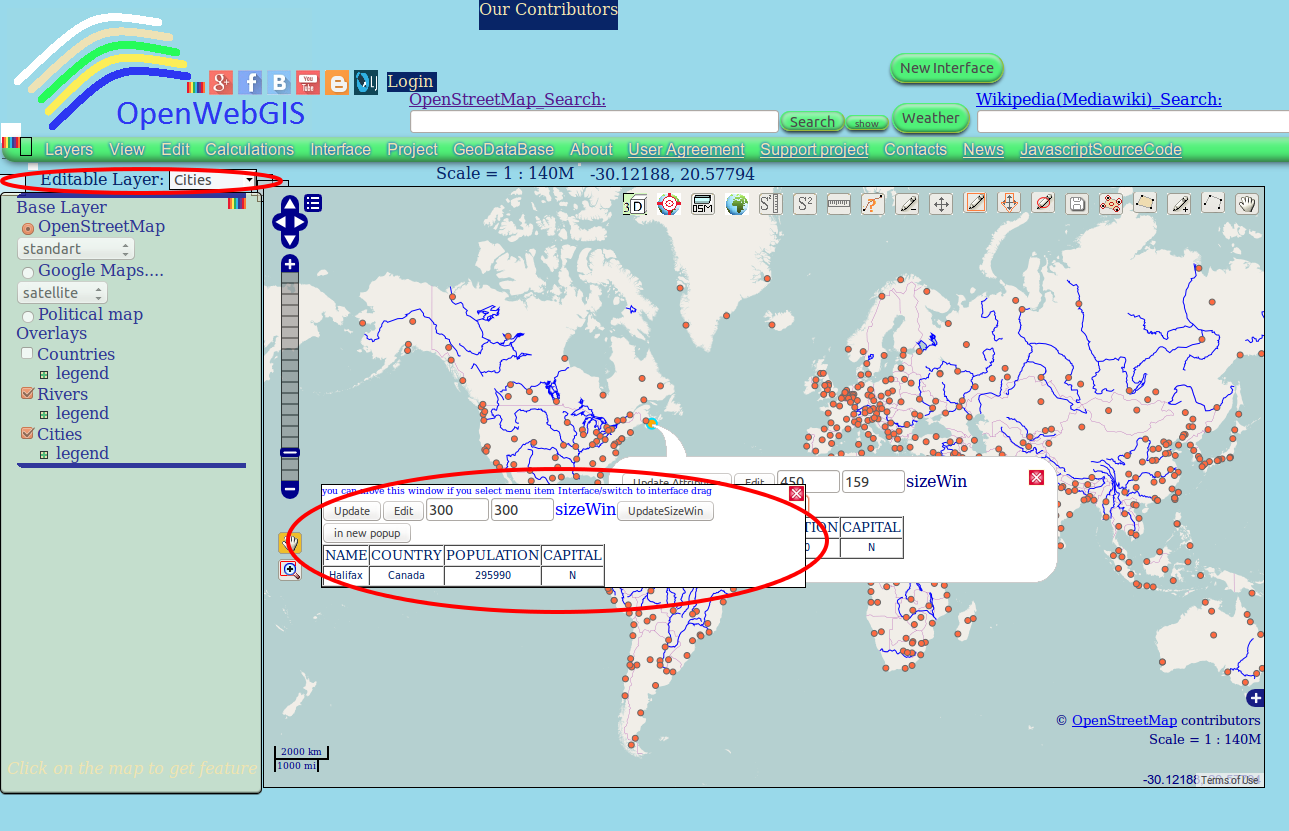Open the Google Maps 'satellite' type dropdown

[x=63, y=293]
